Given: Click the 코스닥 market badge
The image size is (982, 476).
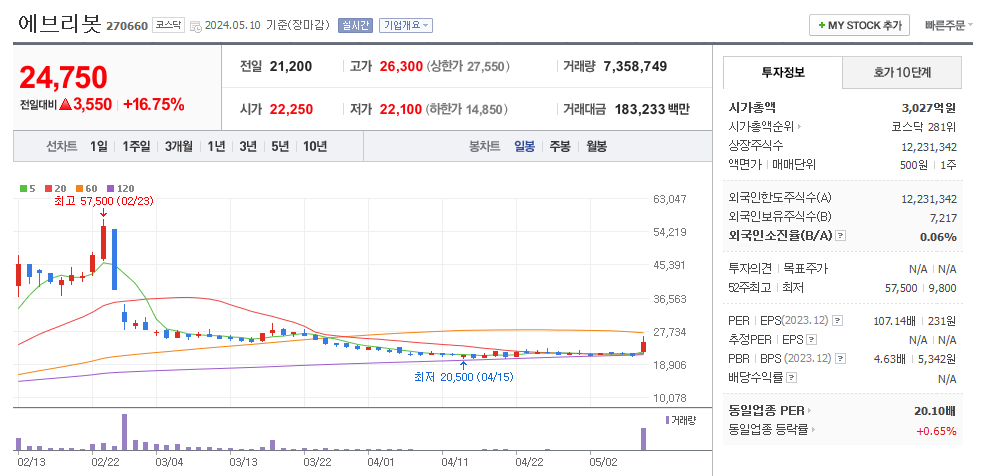Looking at the screenshot, I should pos(168,26).
